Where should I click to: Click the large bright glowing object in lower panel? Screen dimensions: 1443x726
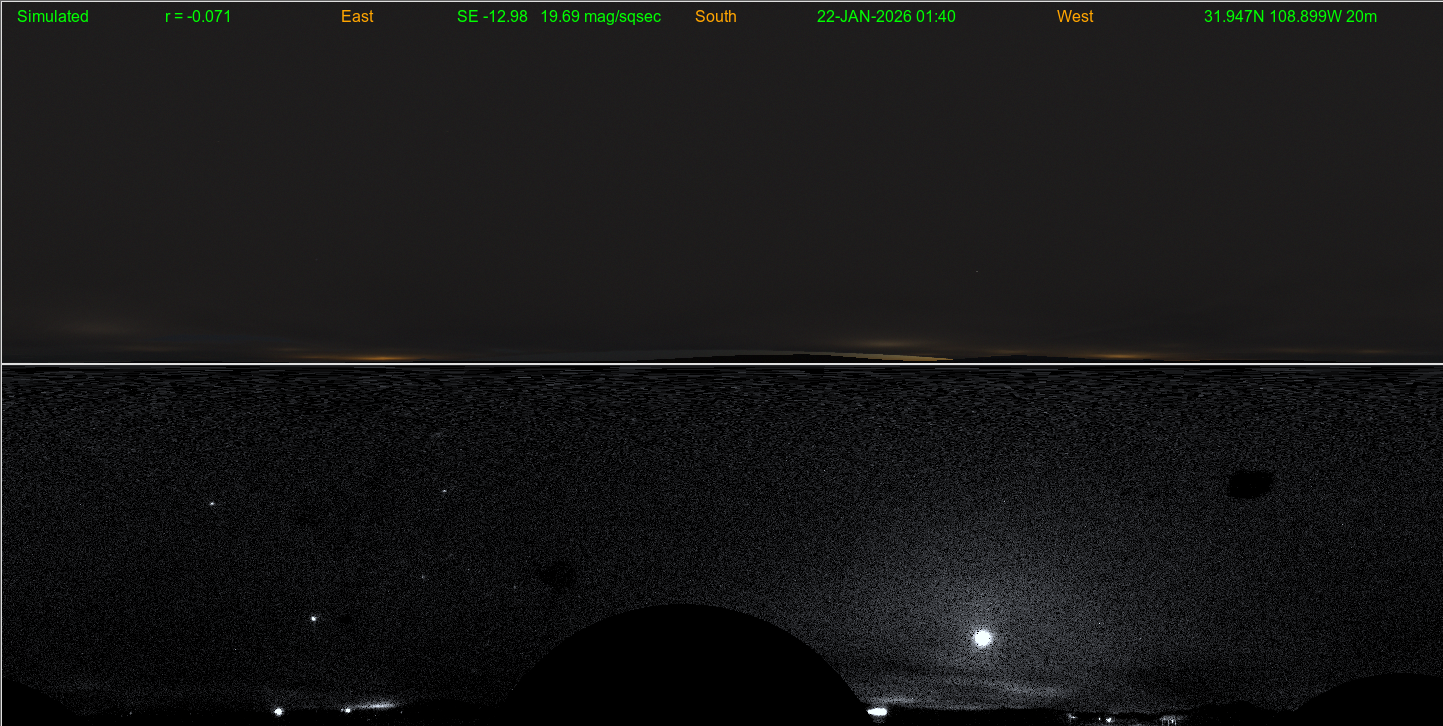(x=983, y=637)
